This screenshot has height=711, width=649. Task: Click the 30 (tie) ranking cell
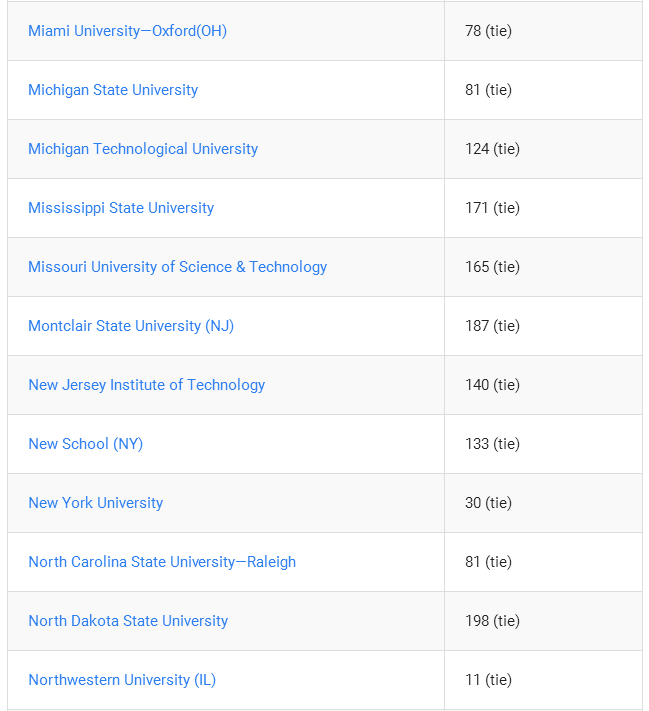[x=543, y=503]
